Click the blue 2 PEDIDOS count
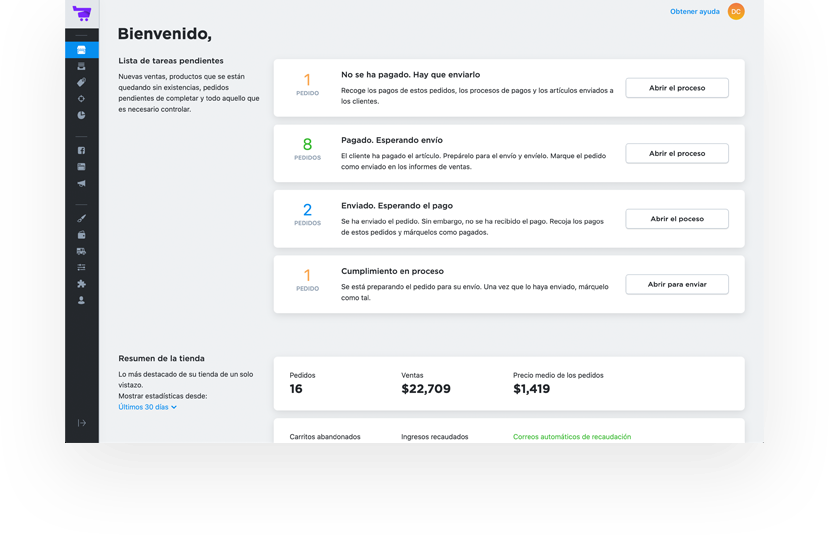This screenshot has width=829, height=535. point(307,214)
